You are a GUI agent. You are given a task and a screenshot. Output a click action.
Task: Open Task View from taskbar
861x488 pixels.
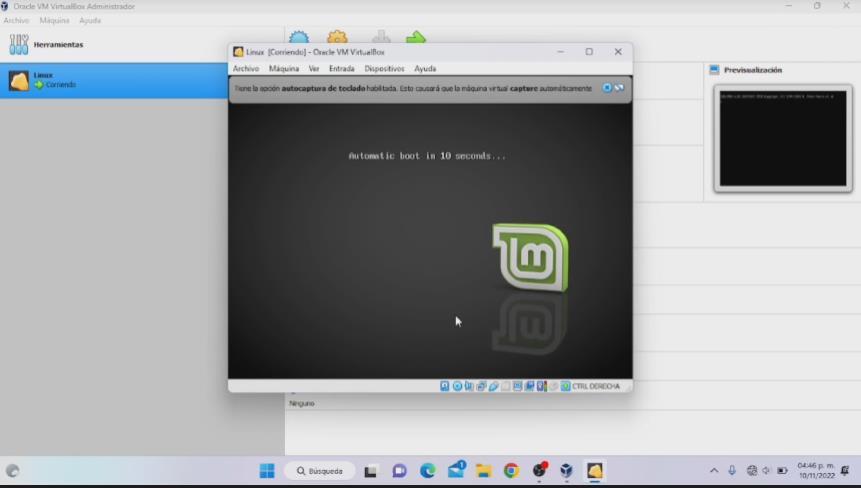[x=371, y=471]
